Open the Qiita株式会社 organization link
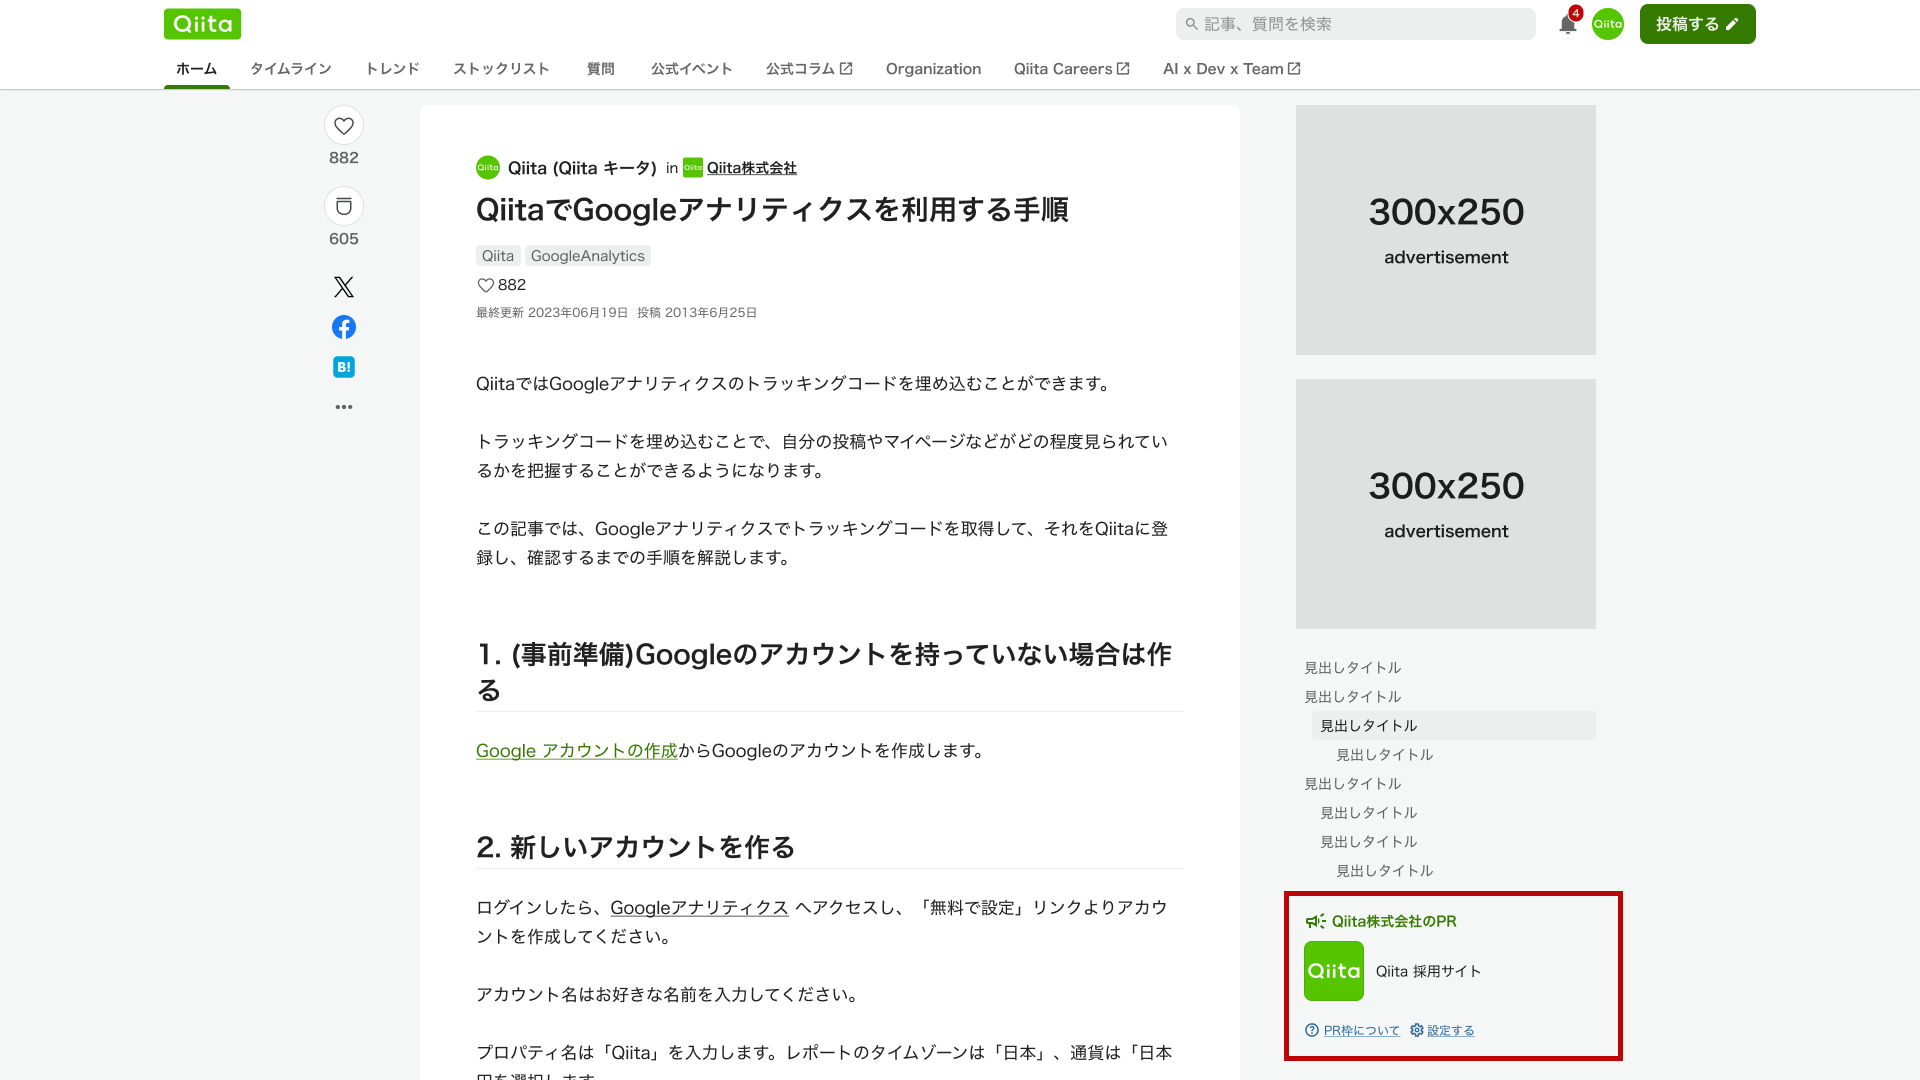This screenshot has height=1080, width=1920. coord(752,168)
